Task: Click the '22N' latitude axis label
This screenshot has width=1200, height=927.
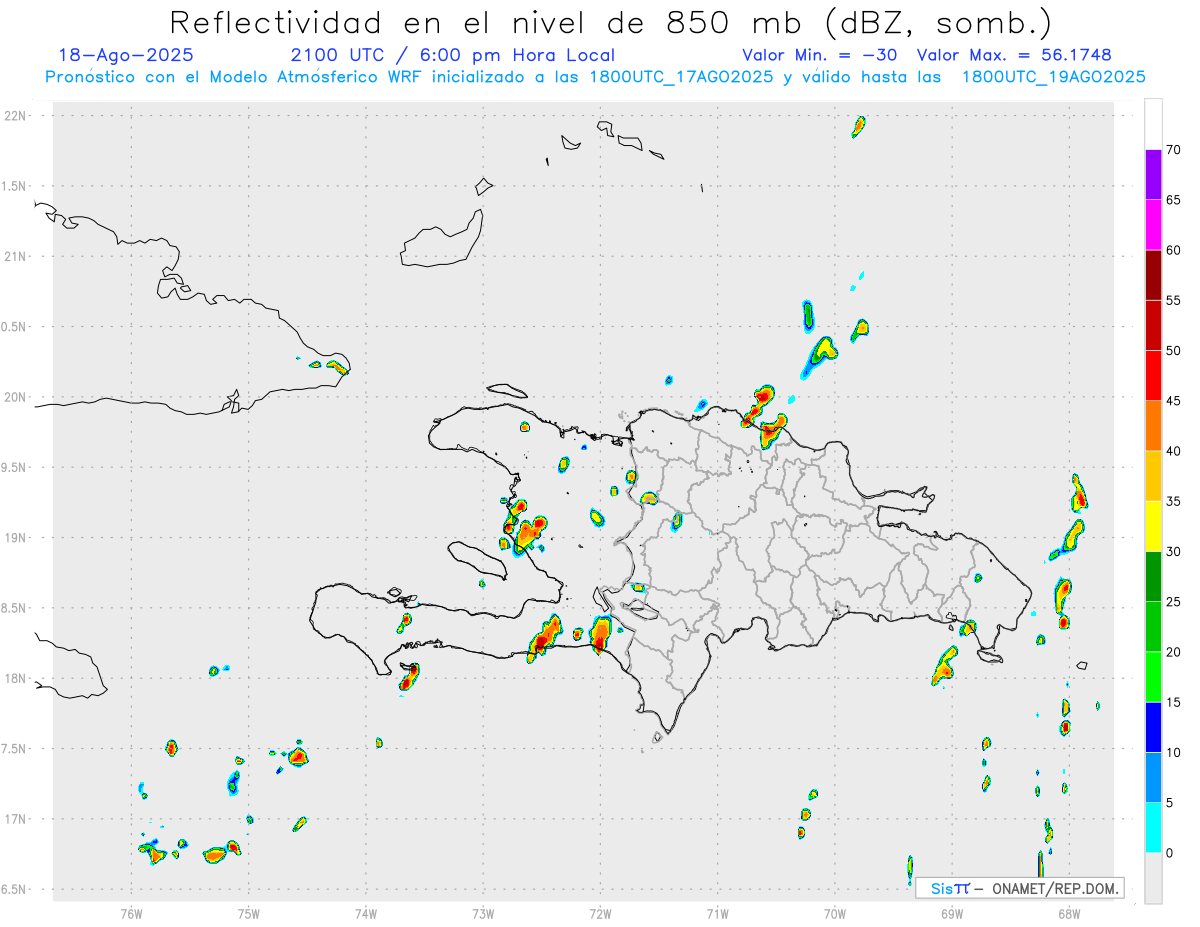Action: (x=17, y=116)
